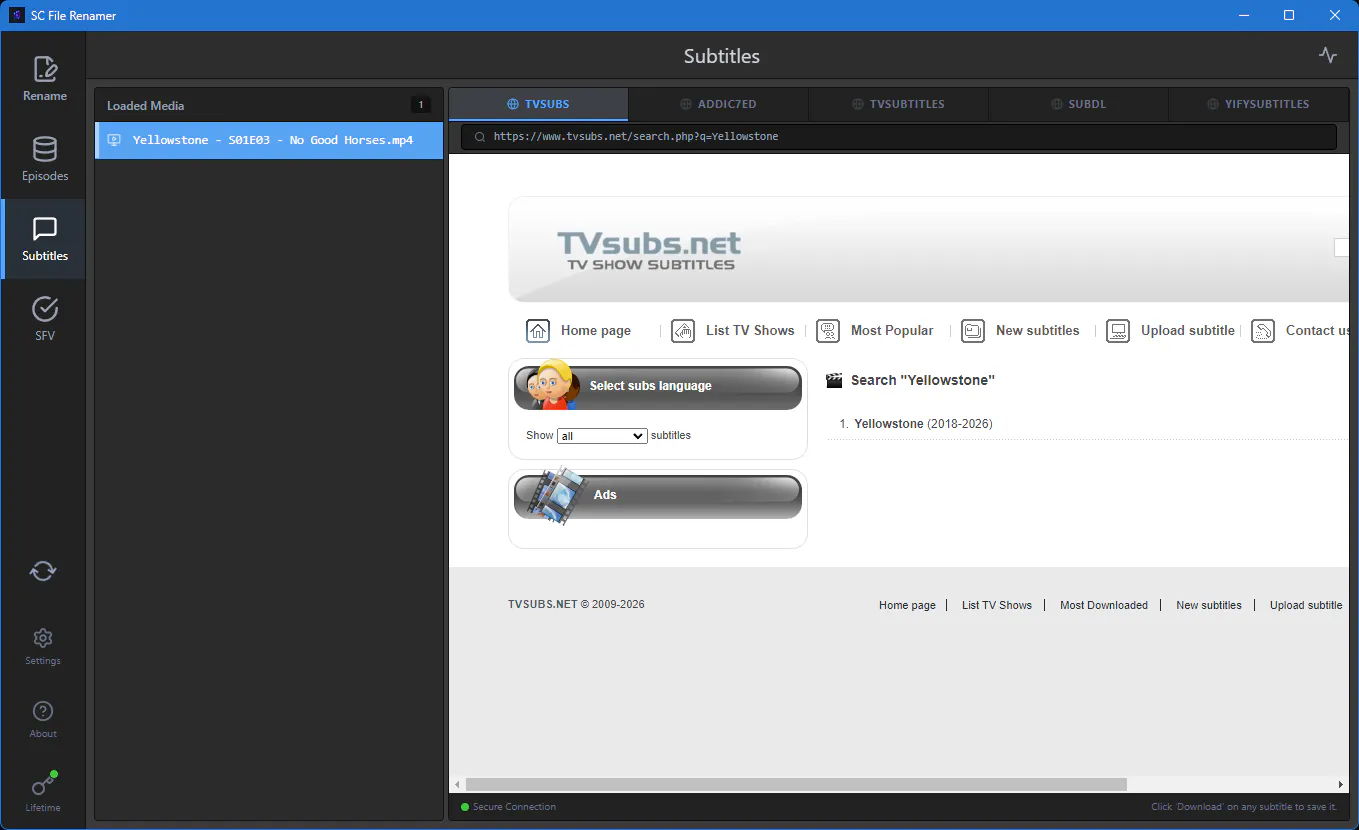The width and height of the screenshot is (1359, 830).
Task: Open the SFV checker section
Action: pos(44,319)
